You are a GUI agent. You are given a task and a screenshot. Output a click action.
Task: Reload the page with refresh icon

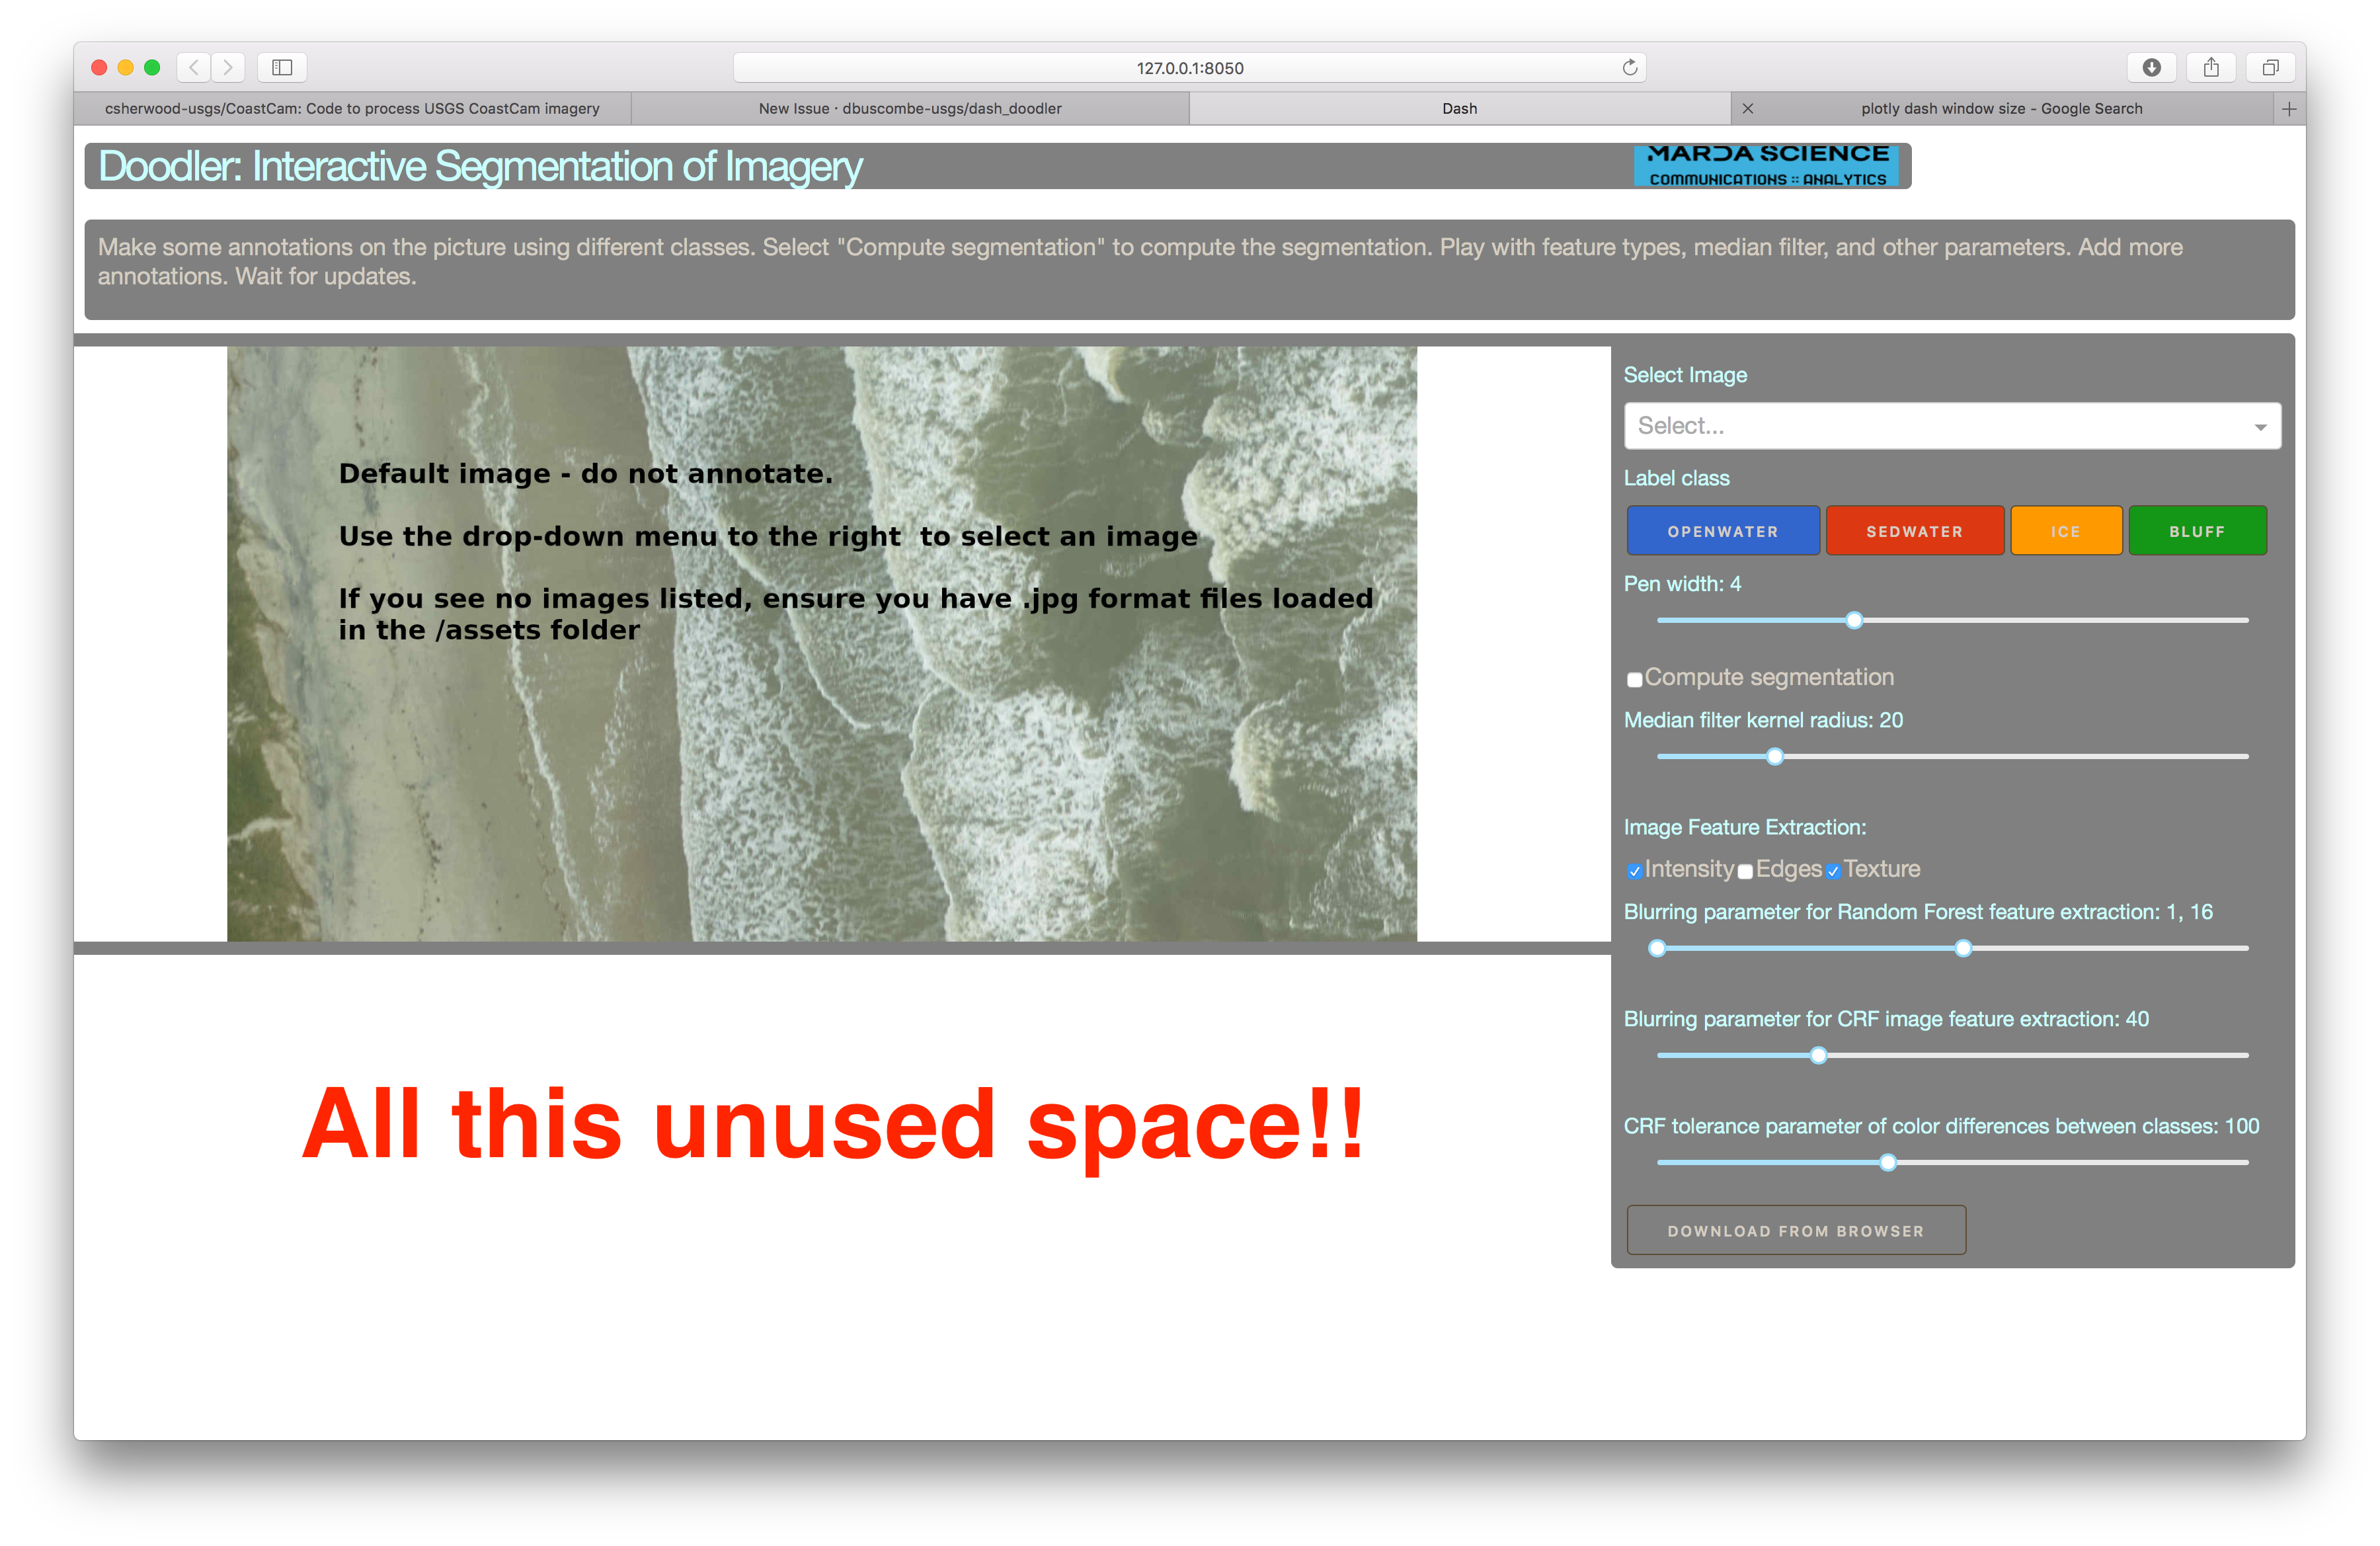click(1629, 67)
